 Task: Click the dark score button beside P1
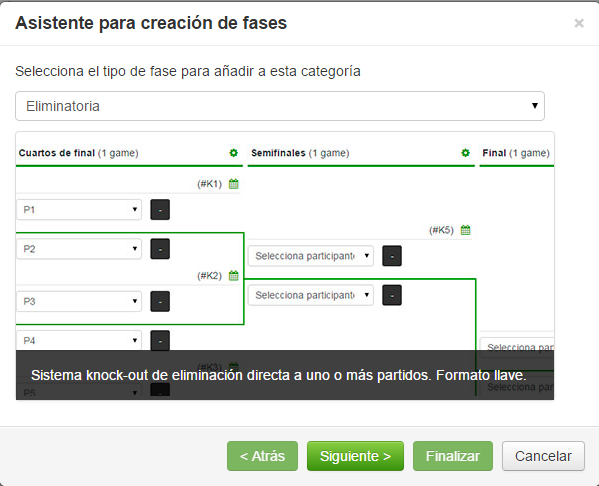click(160, 209)
